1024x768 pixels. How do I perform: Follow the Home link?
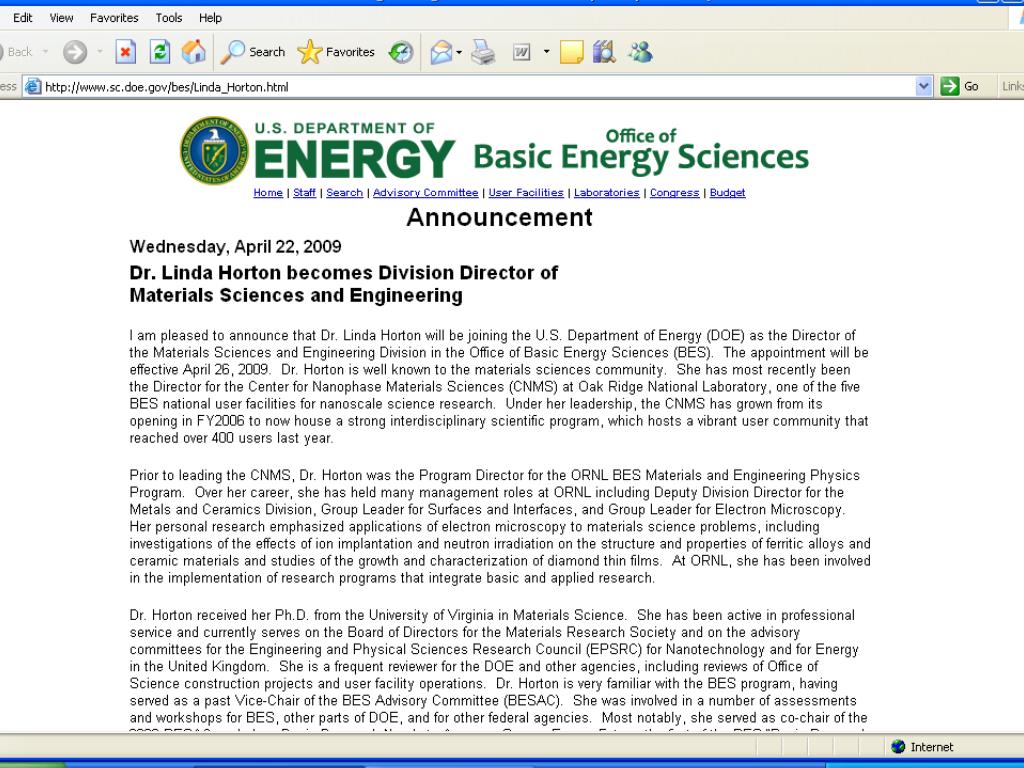click(x=268, y=193)
